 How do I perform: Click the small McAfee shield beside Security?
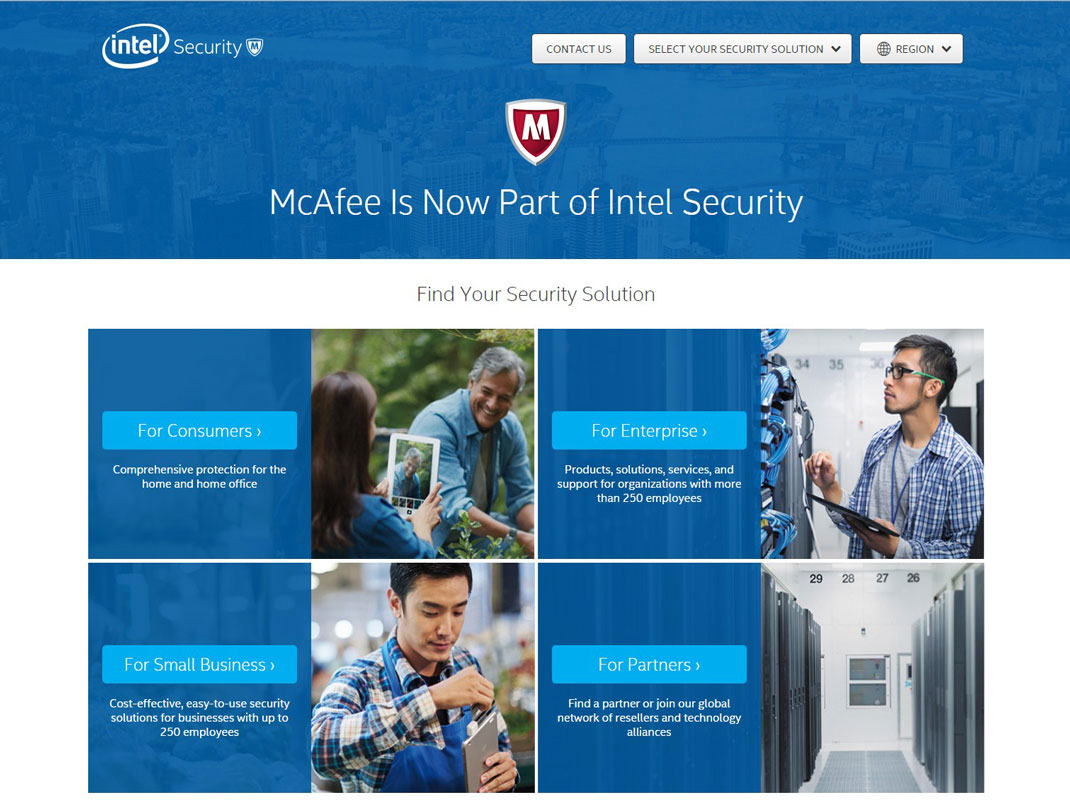[x=255, y=47]
